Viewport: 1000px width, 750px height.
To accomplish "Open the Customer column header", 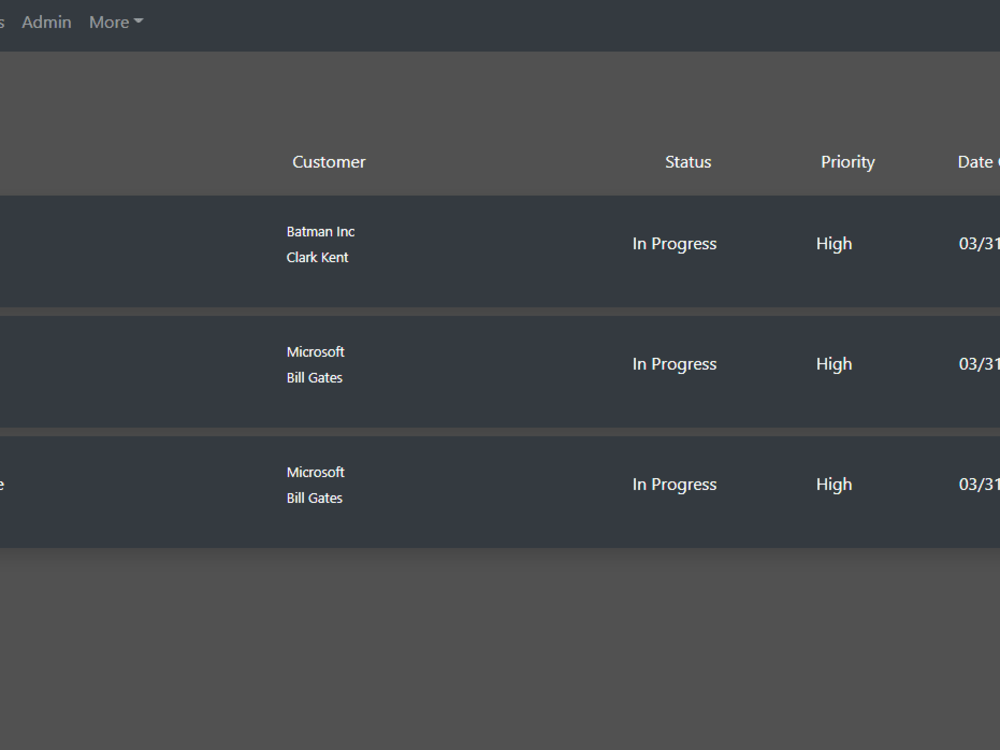I will point(328,161).
